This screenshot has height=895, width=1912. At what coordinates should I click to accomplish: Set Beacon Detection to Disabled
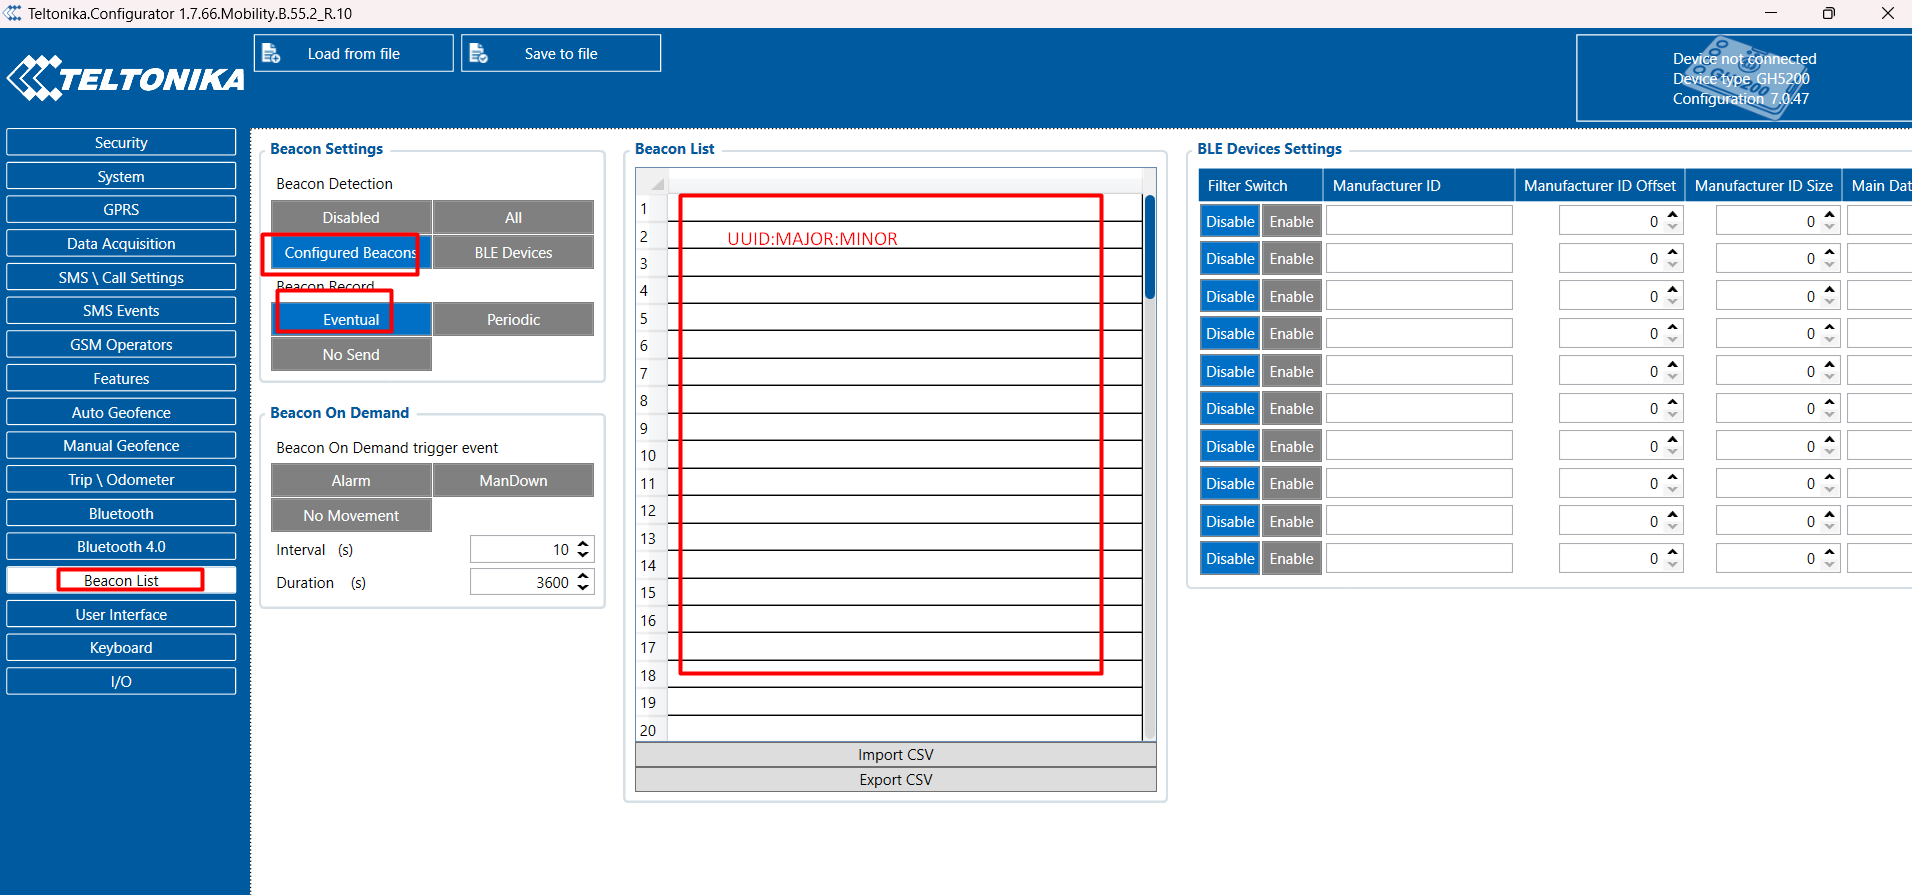tap(351, 217)
